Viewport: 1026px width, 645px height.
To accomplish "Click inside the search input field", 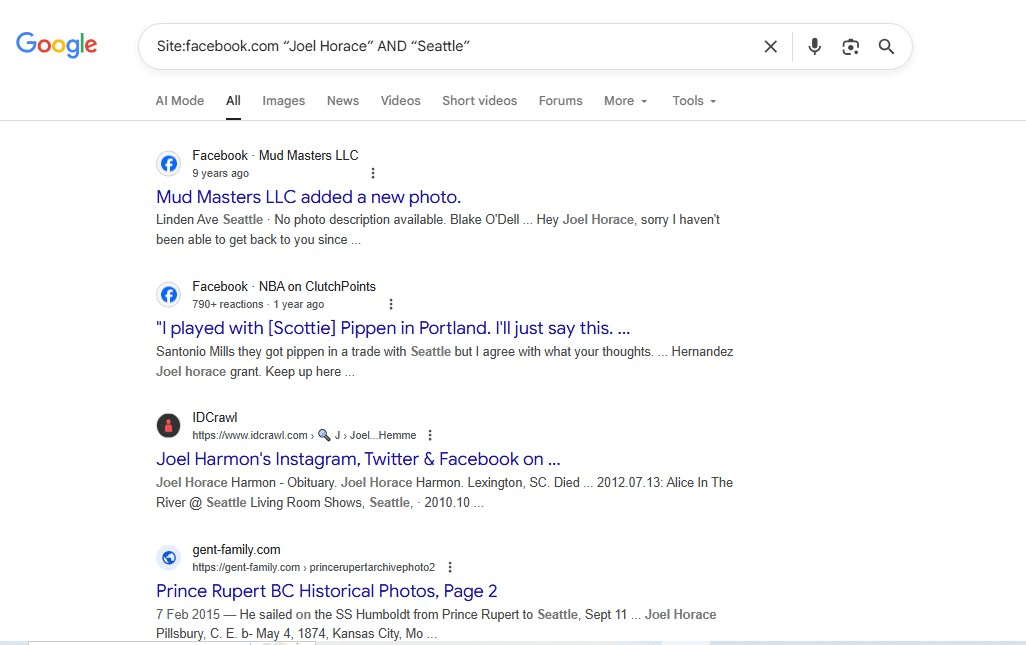I will (x=450, y=46).
